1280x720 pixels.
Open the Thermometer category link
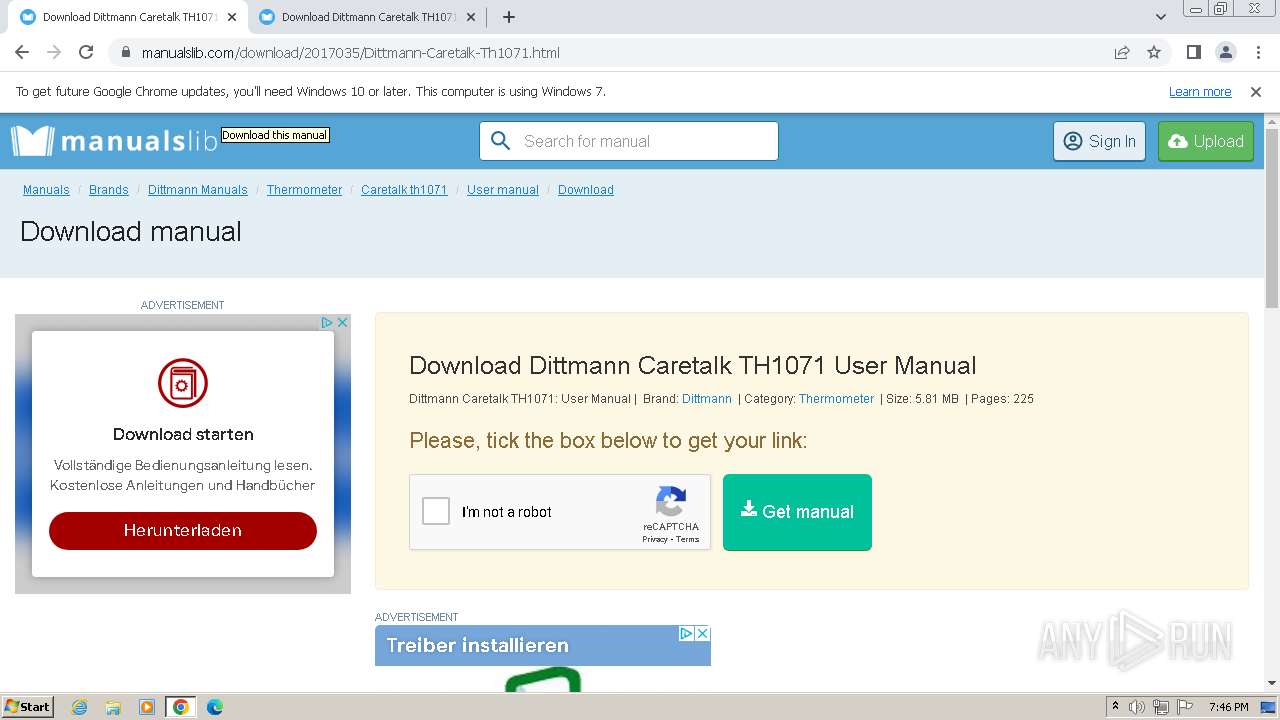[836, 399]
